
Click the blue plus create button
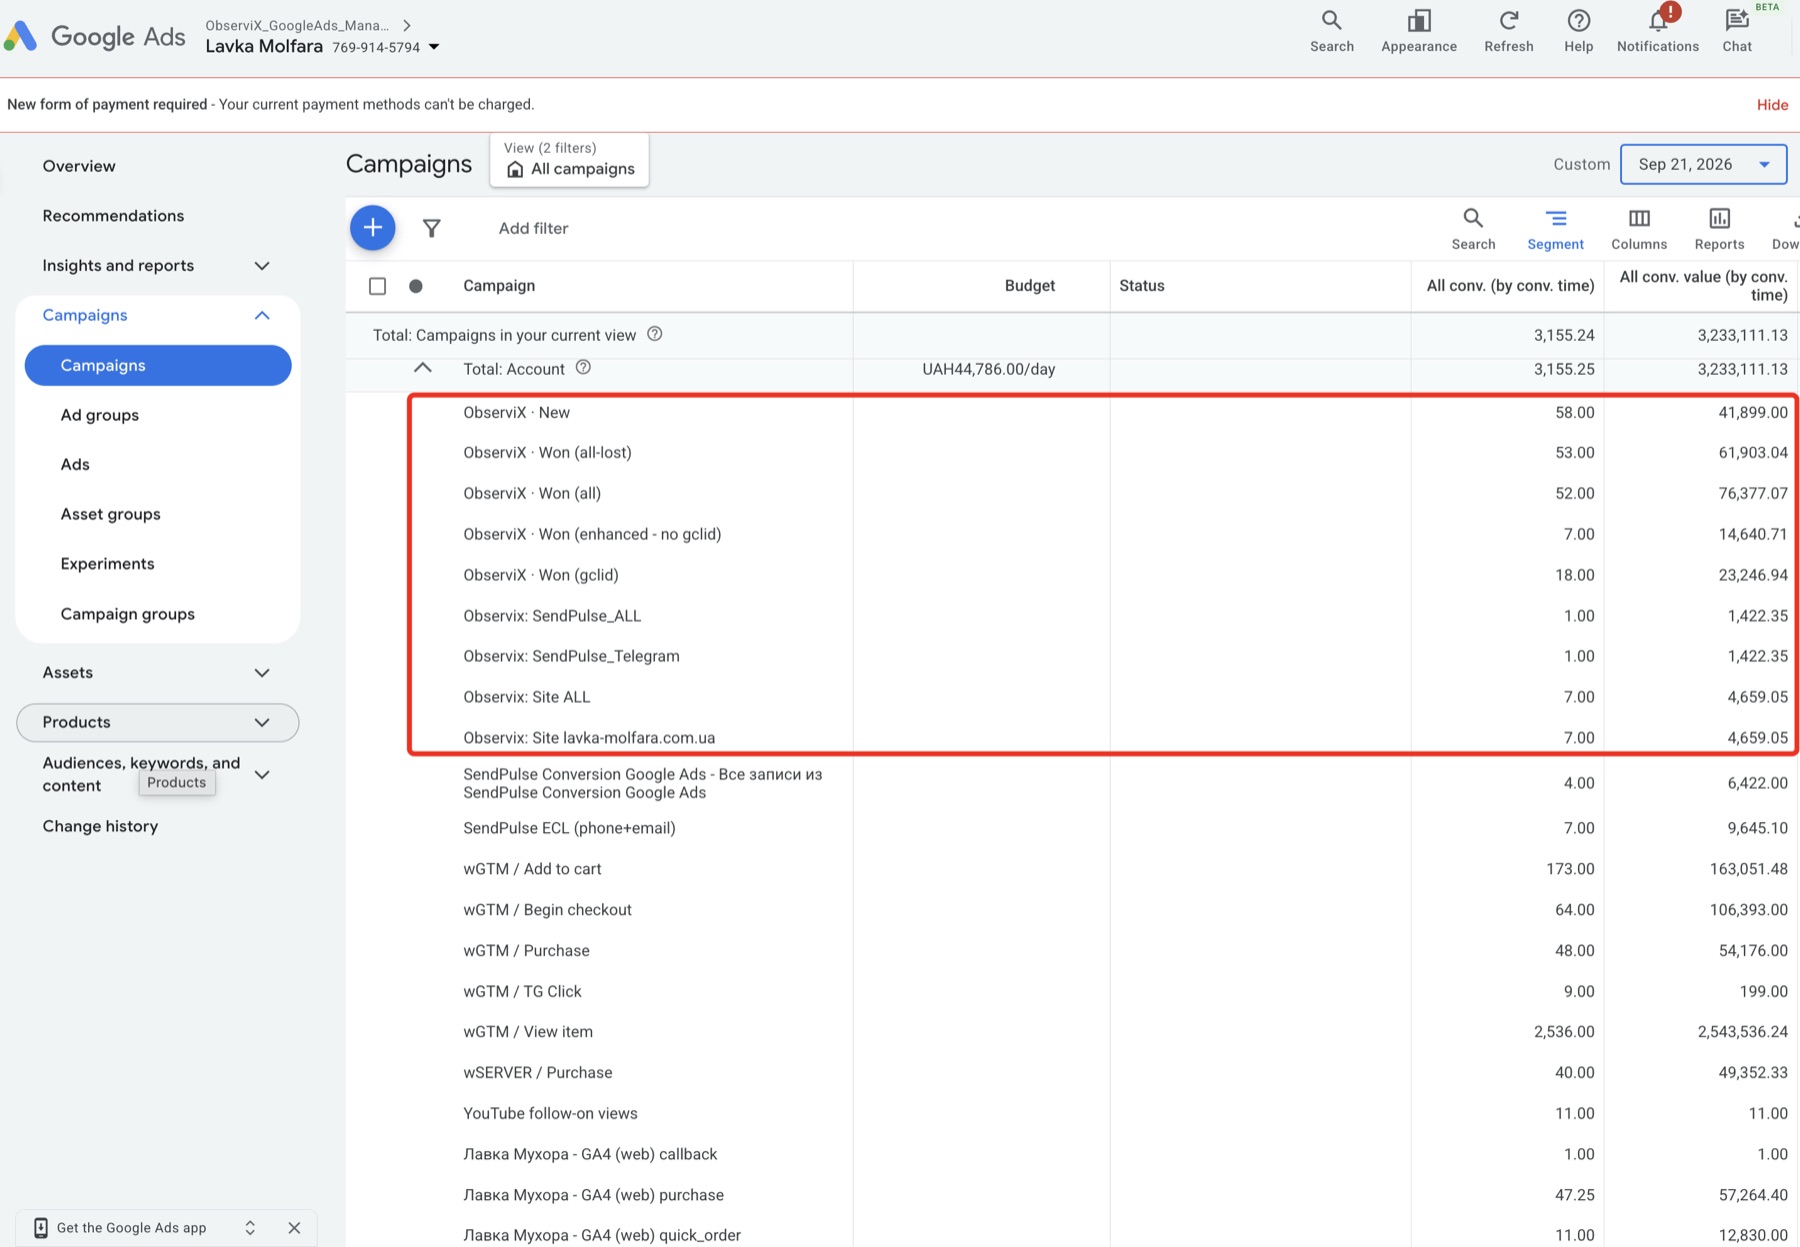(372, 228)
